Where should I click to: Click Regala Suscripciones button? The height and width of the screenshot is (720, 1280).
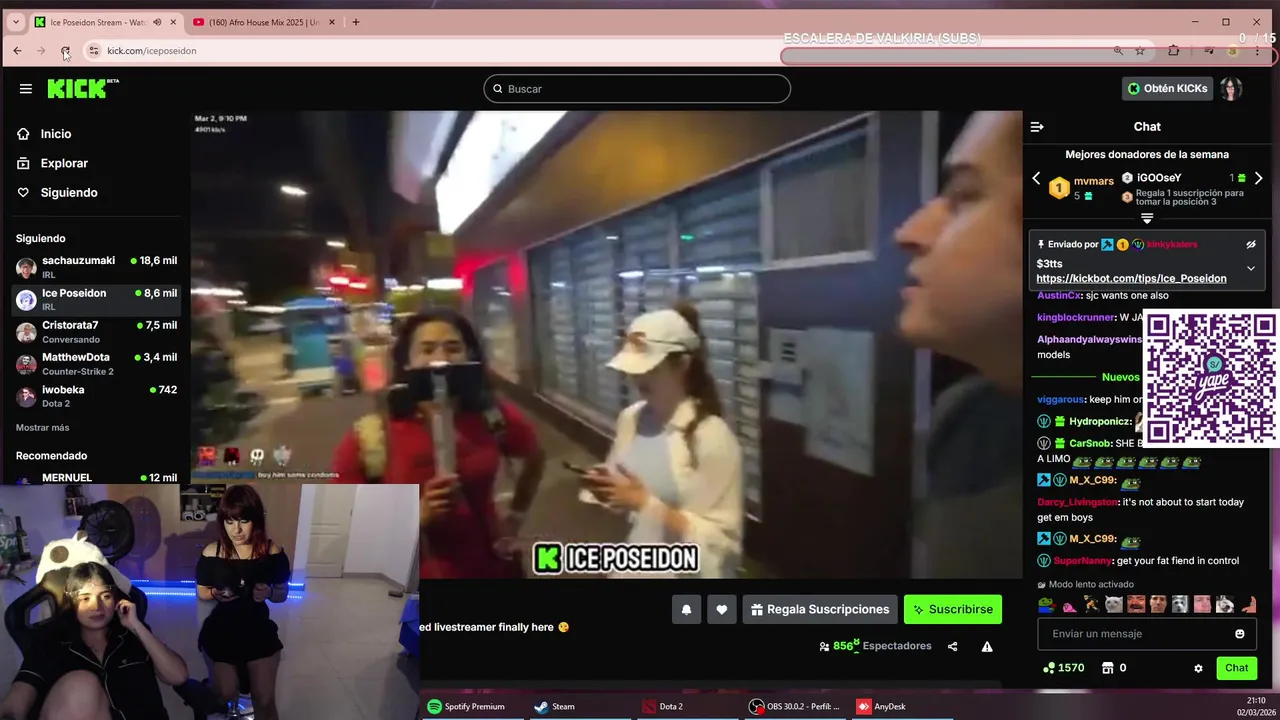[820, 609]
